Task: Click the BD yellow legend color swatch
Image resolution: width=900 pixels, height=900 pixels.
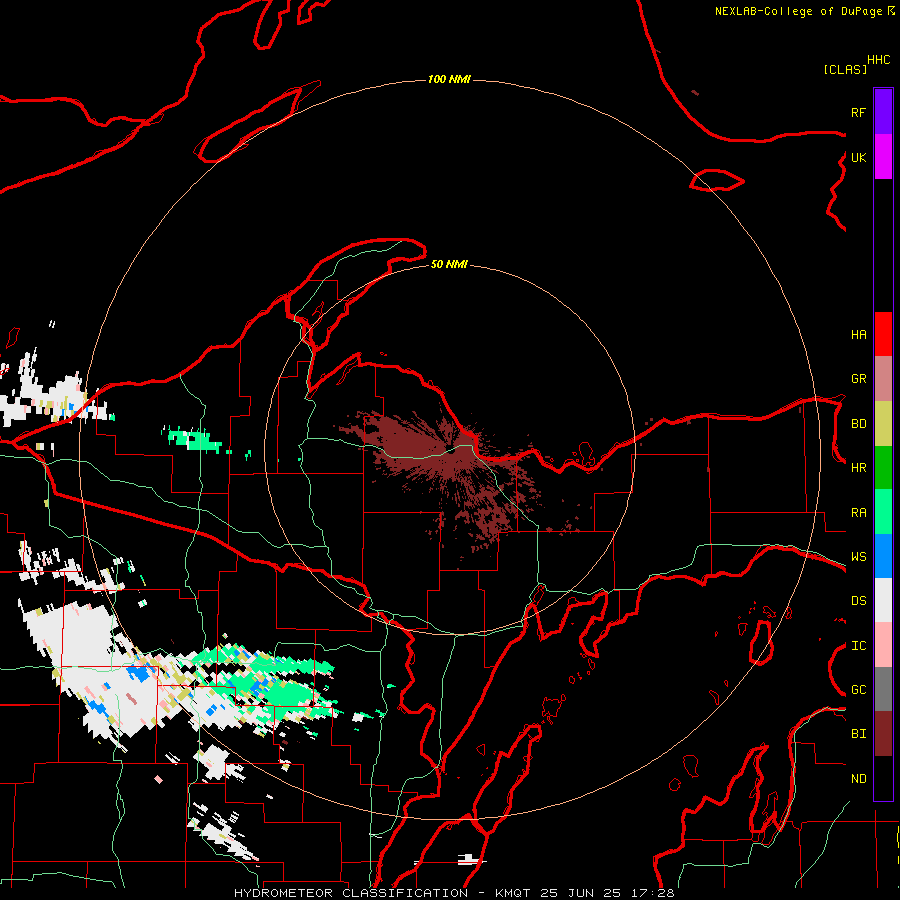Action: click(x=883, y=423)
